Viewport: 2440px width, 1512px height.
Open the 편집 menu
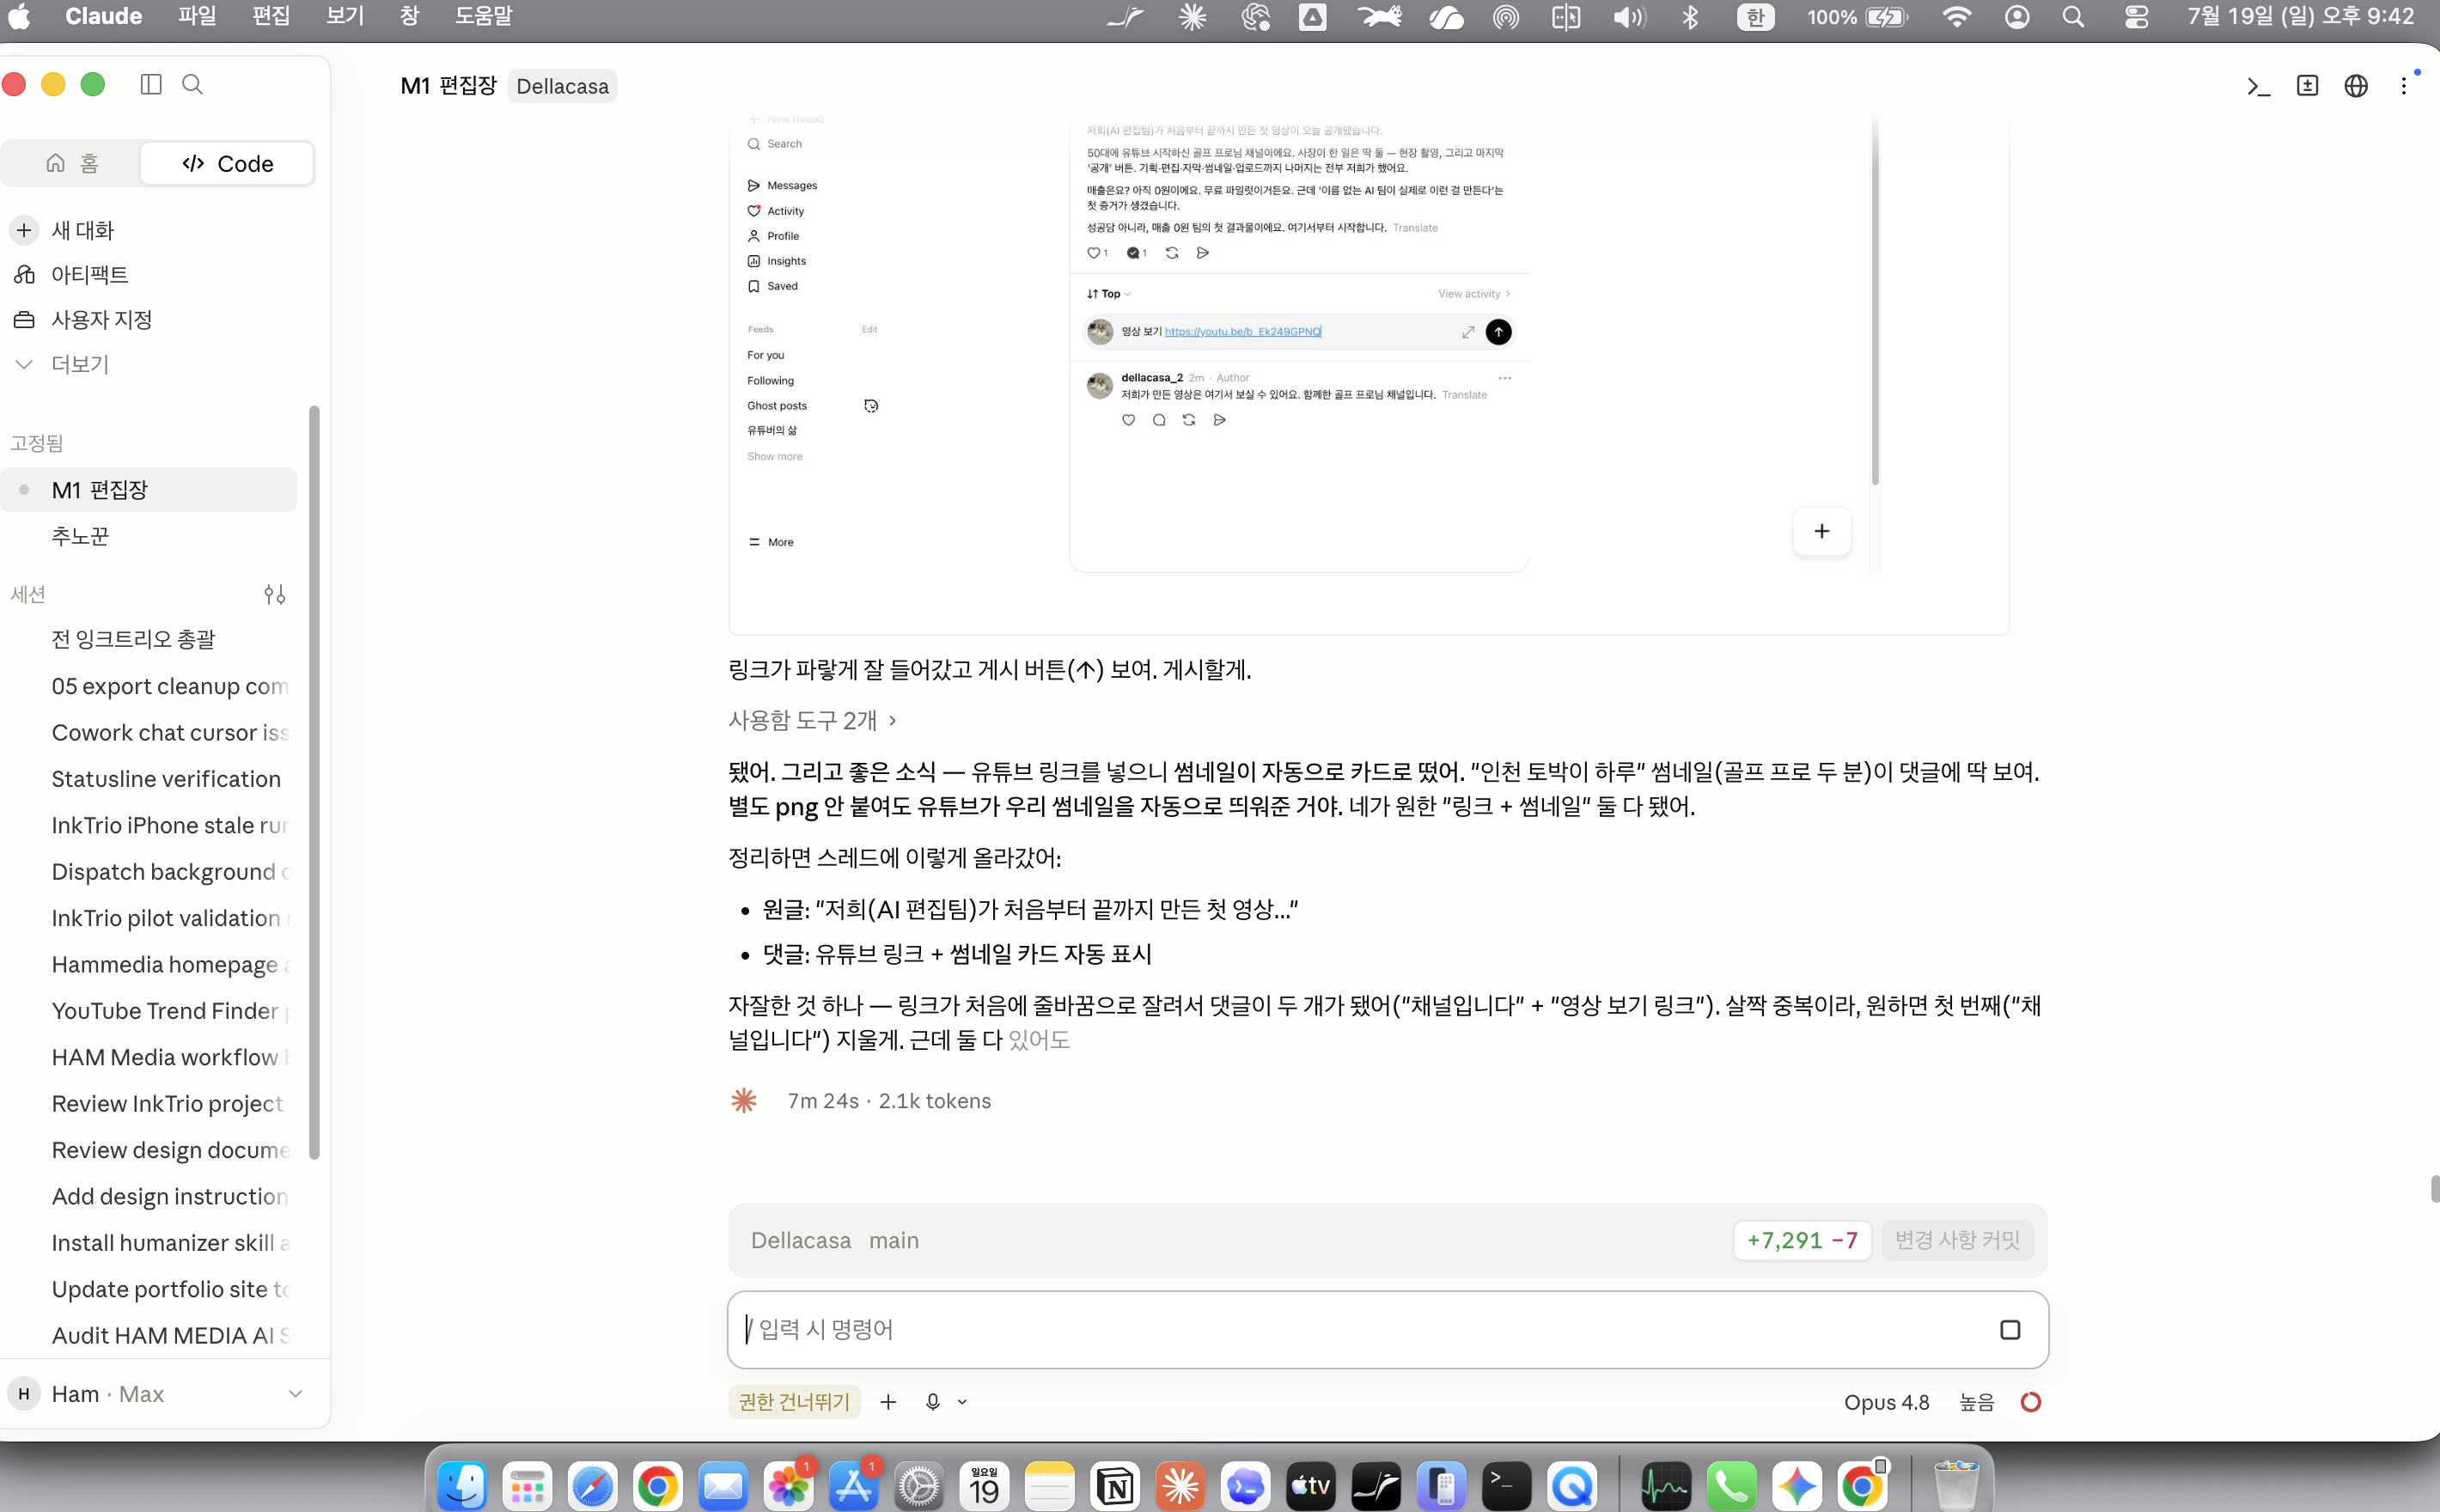[271, 16]
